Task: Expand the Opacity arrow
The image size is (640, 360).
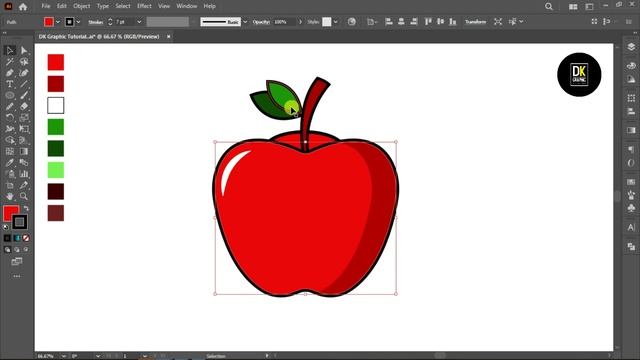Action: (x=300, y=22)
